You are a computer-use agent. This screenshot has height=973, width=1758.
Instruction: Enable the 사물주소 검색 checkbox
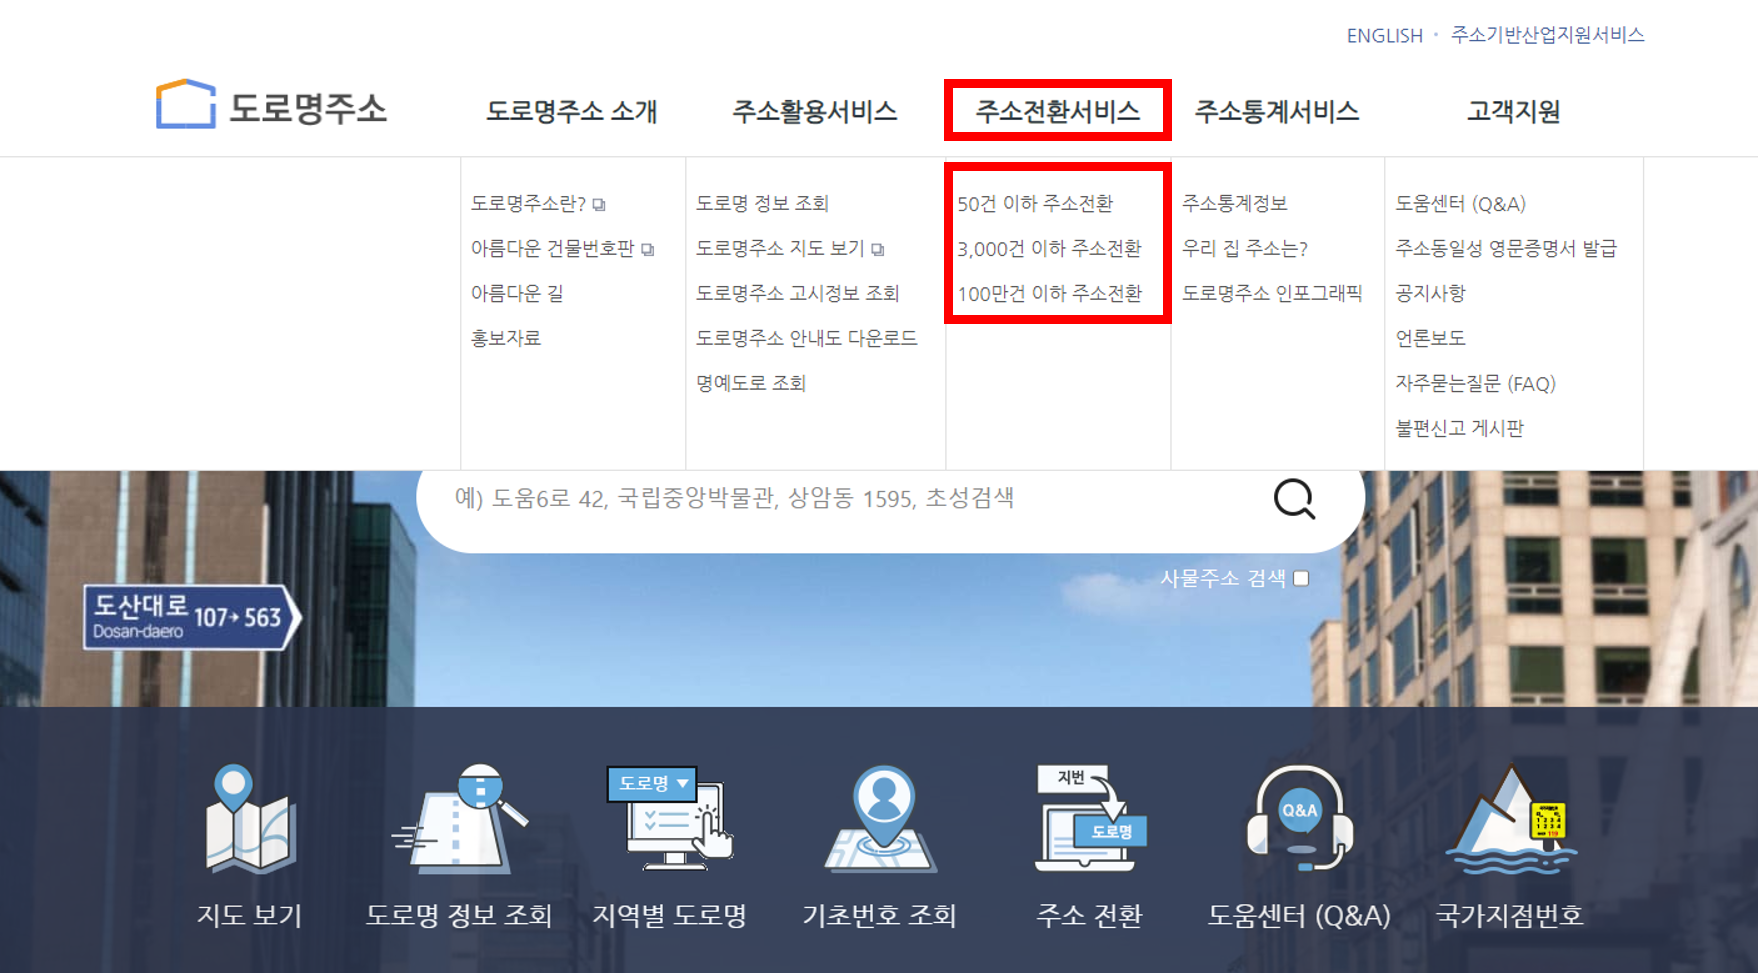[1300, 578]
